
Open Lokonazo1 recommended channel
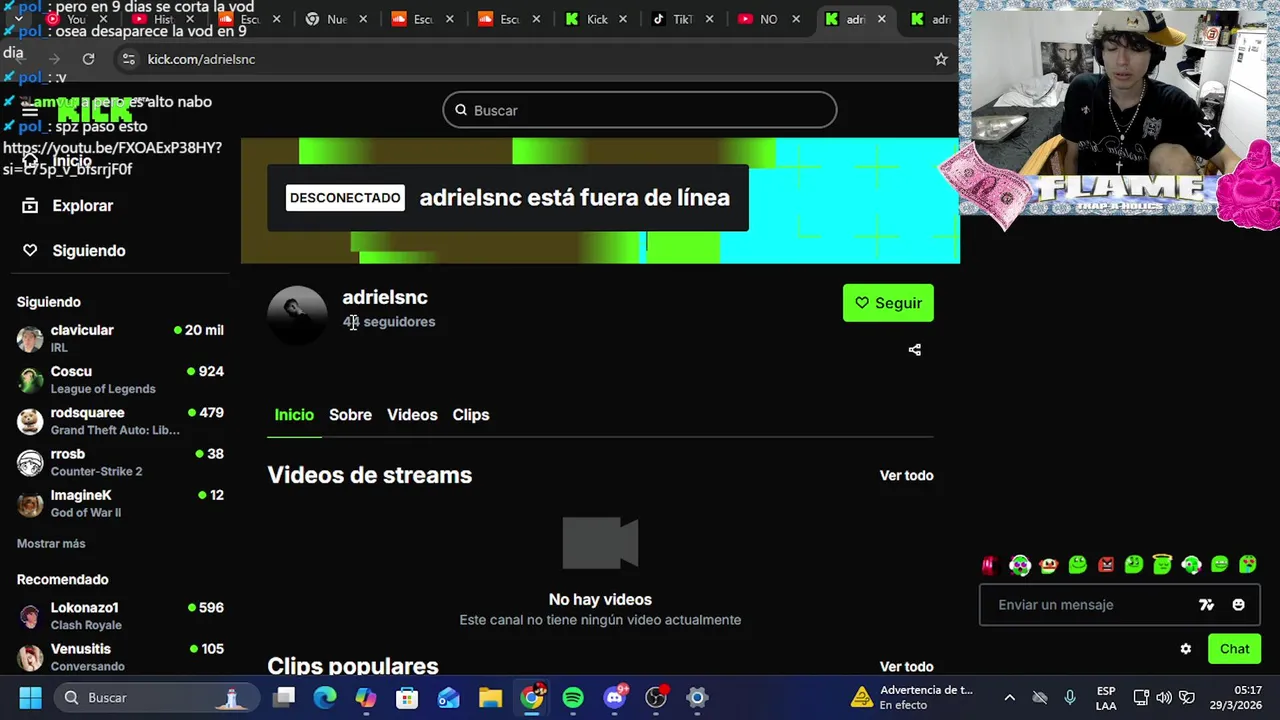click(120, 615)
